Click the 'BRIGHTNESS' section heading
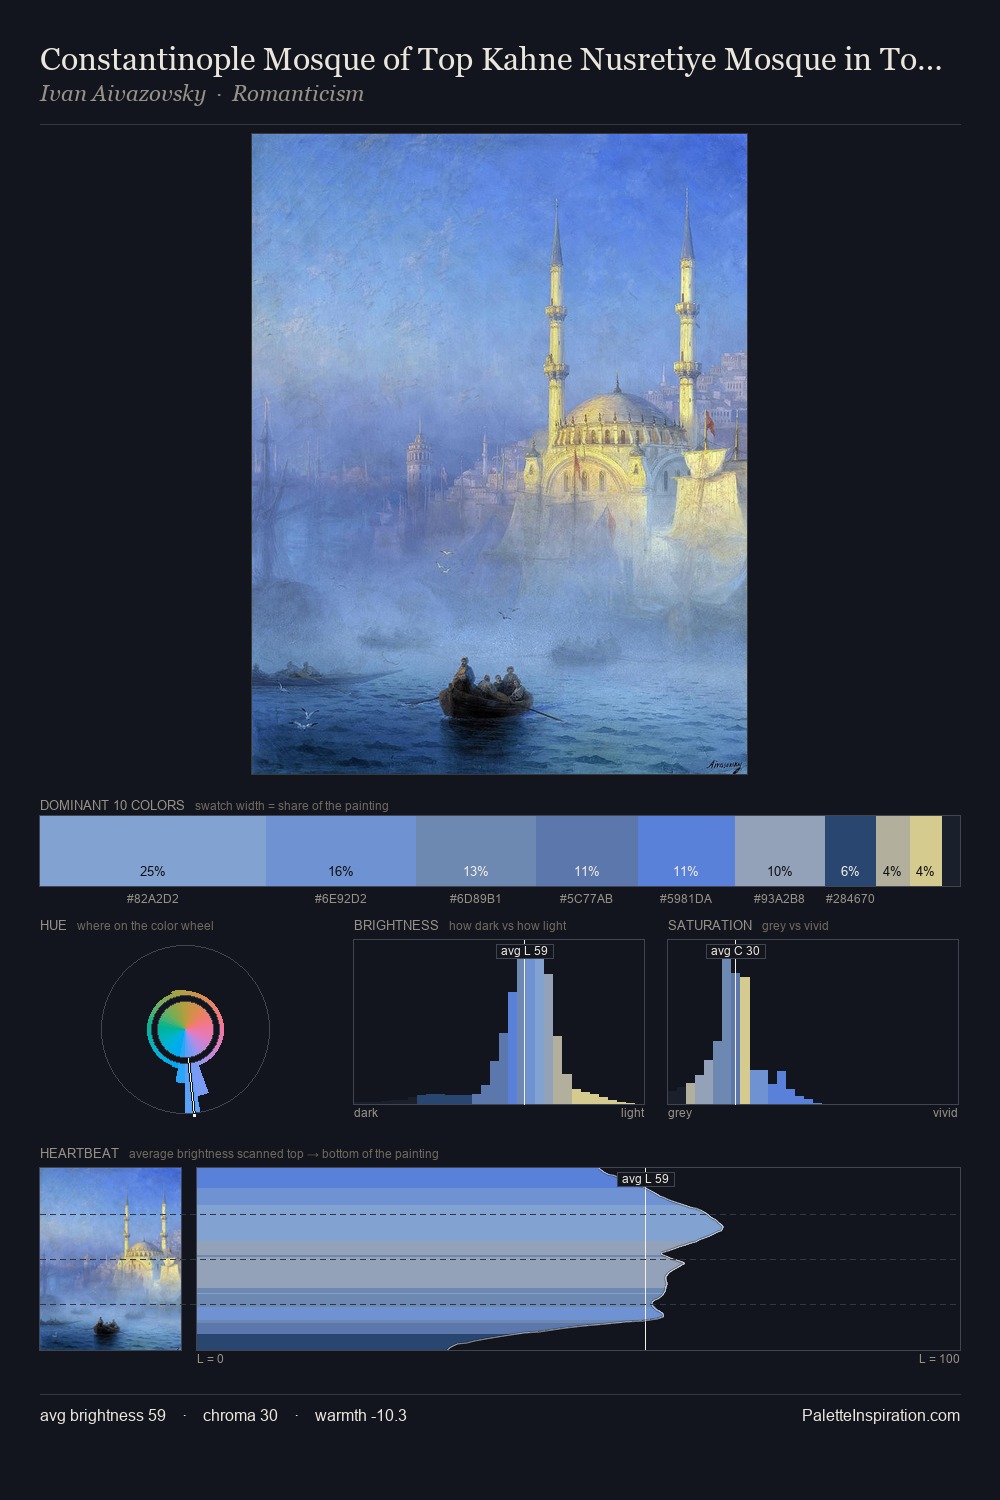The width and height of the screenshot is (1000, 1500). [x=396, y=925]
